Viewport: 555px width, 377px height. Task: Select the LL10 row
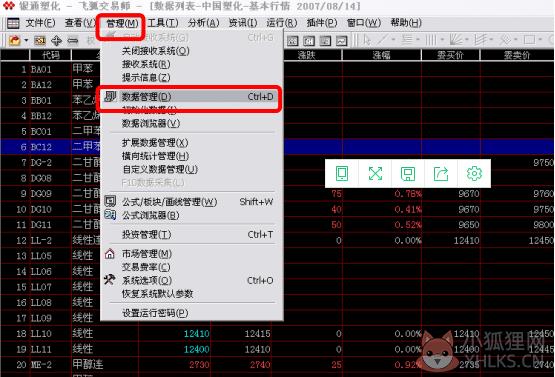point(277,333)
